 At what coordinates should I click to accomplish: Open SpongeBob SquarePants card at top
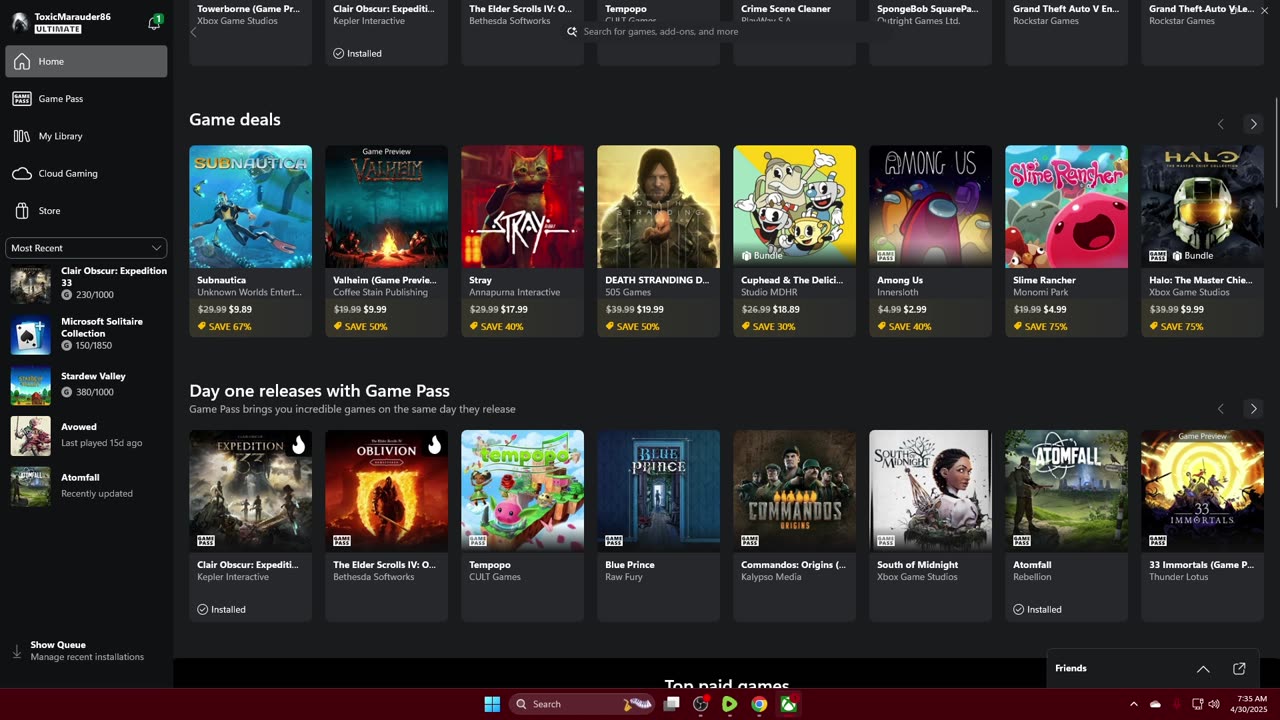pos(930,33)
